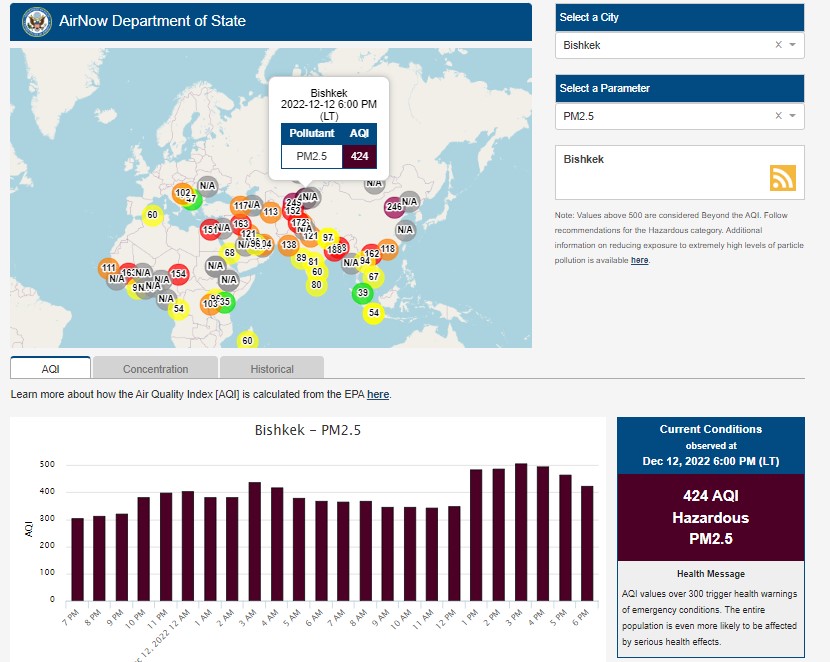This screenshot has height=662, width=830.
Task: Select the red 154 AQI map marker
Action: pyautogui.click(x=178, y=274)
